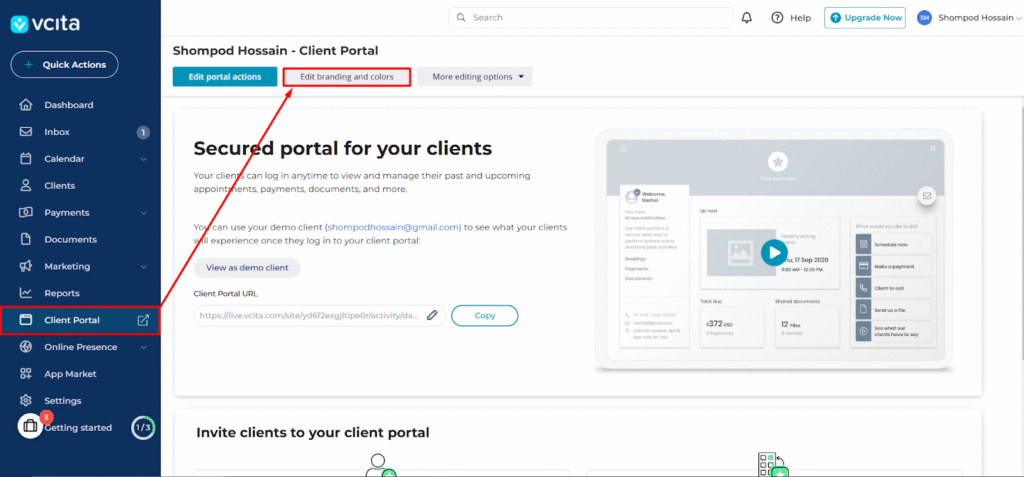Click the Calendar icon in sidebar
1024x477 pixels.
pyautogui.click(x=25, y=159)
